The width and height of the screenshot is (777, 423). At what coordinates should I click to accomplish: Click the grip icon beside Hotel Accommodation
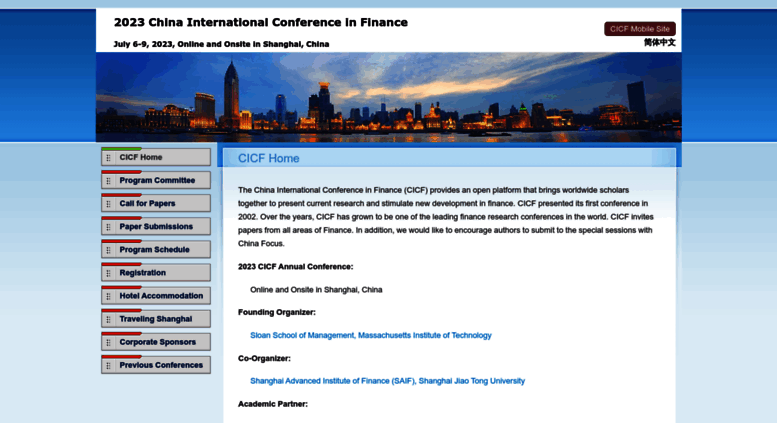point(109,297)
